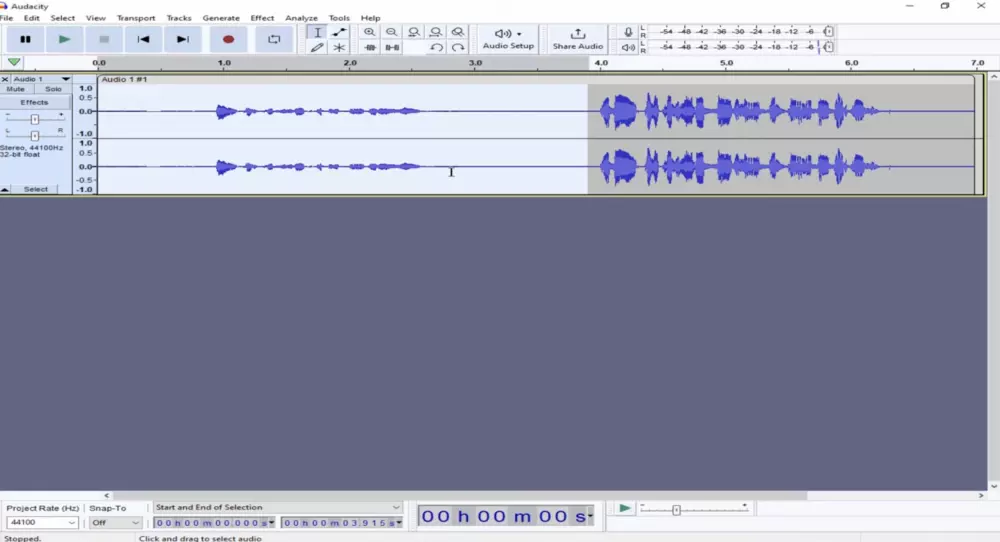The height and width of the screenshot is (542, 1000).
Task: Click the Share Audio button
Action: tap(578, 40)
